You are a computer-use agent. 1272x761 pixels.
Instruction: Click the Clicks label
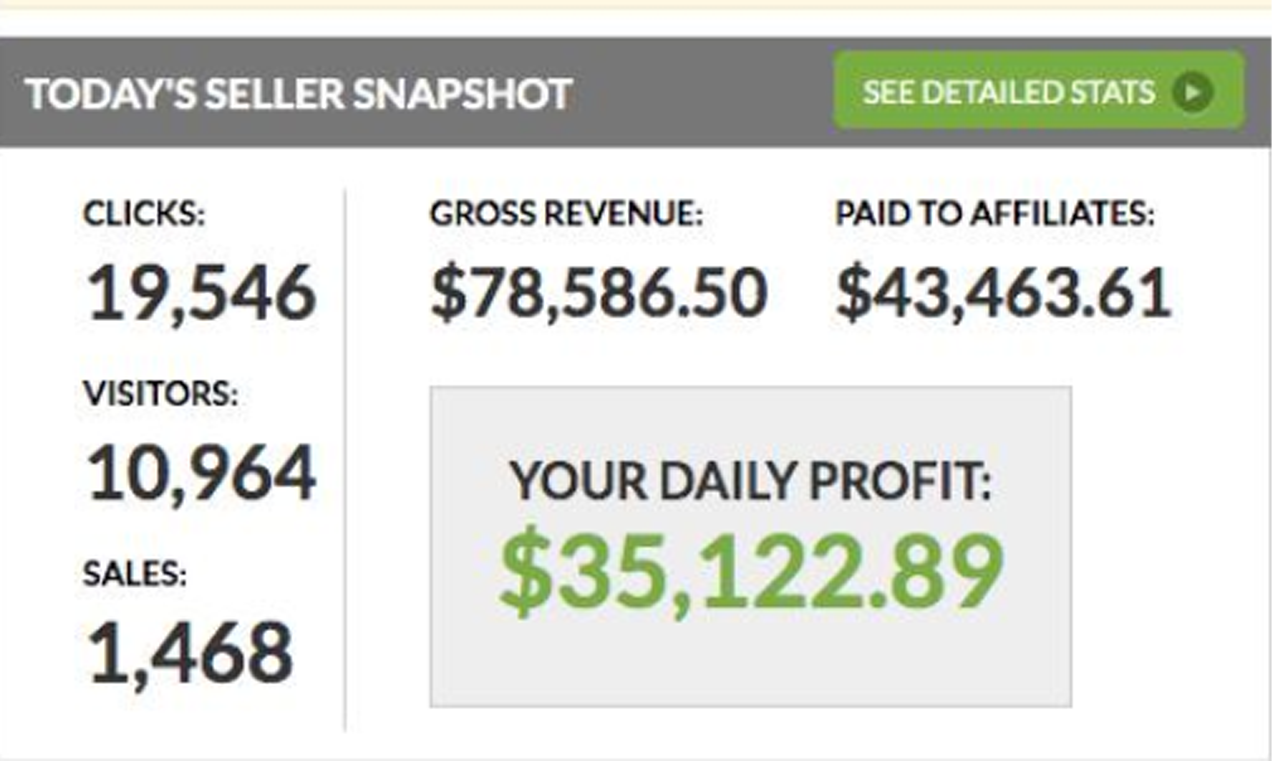(144, 214)
